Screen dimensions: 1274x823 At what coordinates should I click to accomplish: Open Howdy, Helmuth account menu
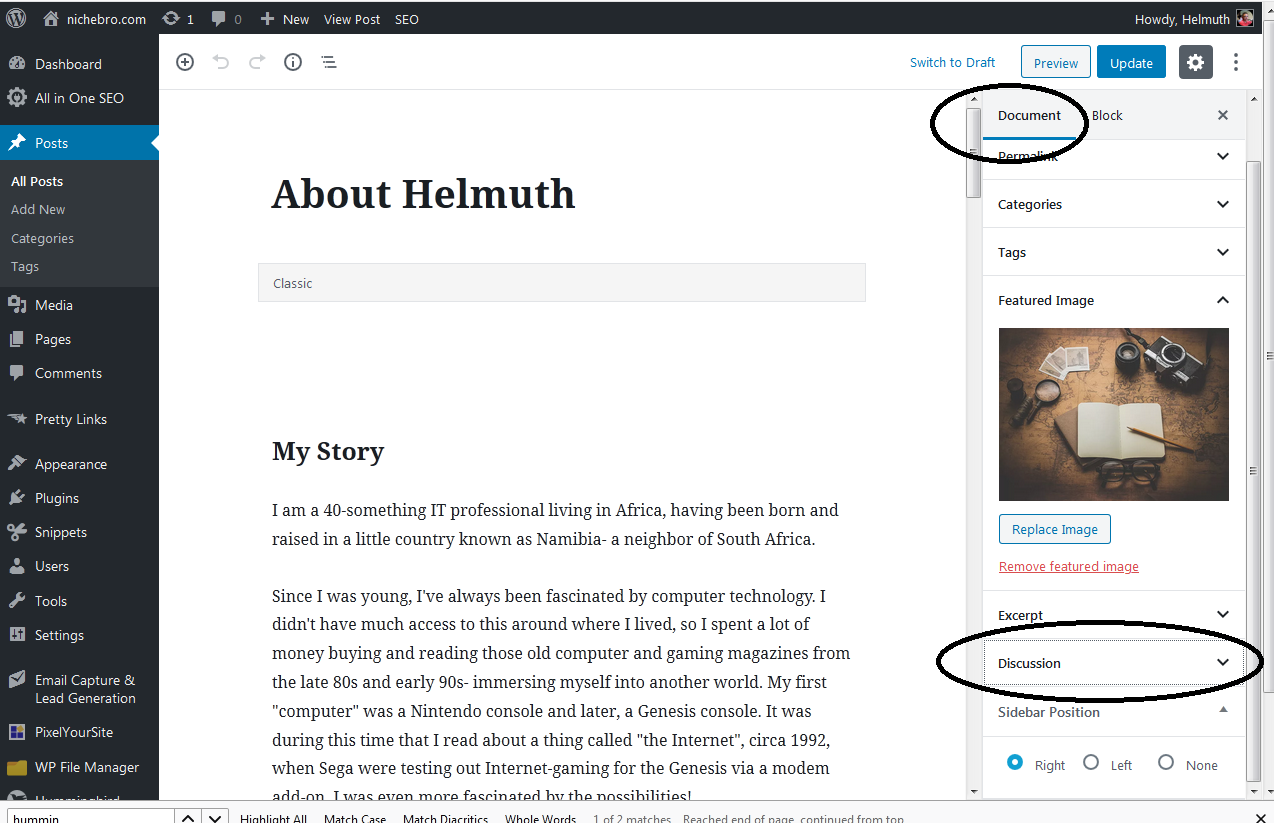click(x=1193, y=19)
